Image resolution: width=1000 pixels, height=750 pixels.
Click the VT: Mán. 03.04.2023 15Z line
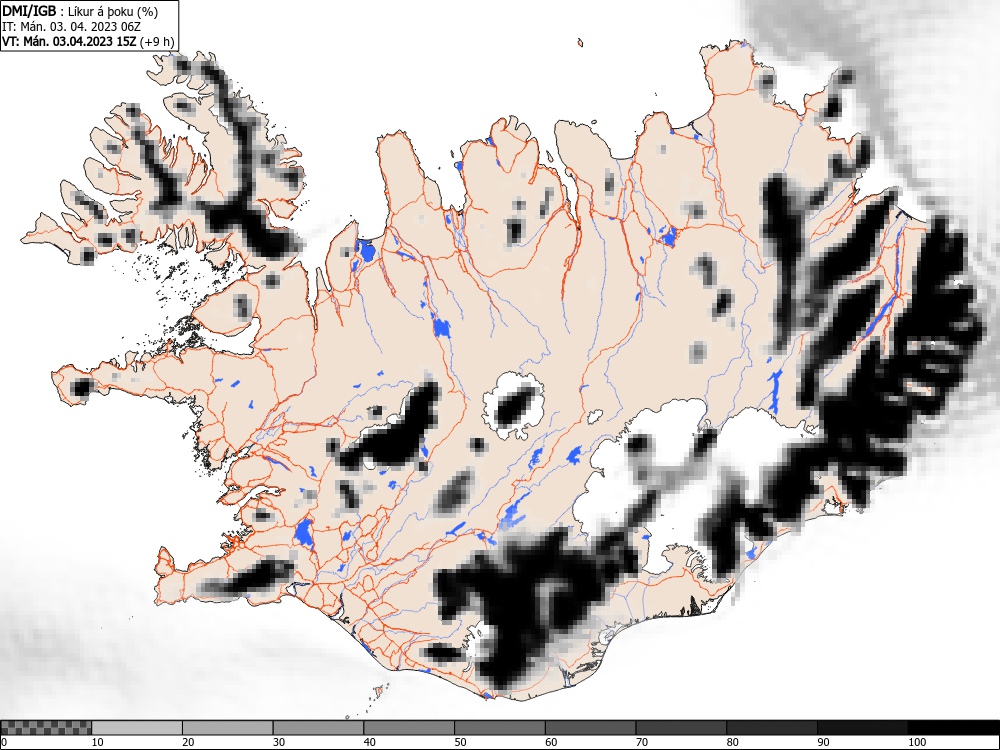click(x=87, y=41)
